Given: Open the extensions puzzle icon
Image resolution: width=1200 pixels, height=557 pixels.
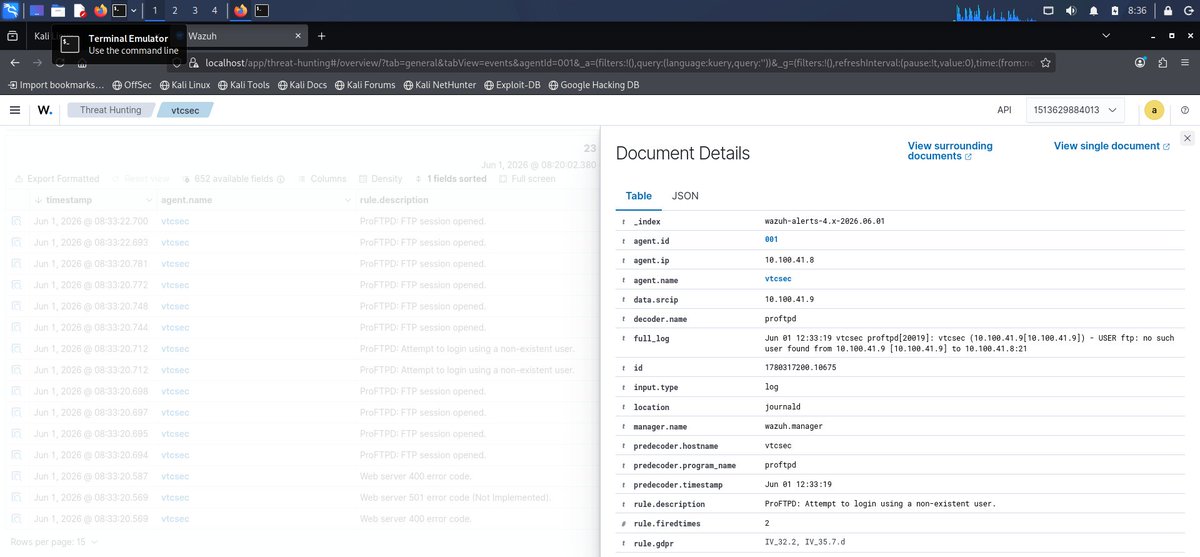Looking at the screenshot, I should tap(1162, 62).
